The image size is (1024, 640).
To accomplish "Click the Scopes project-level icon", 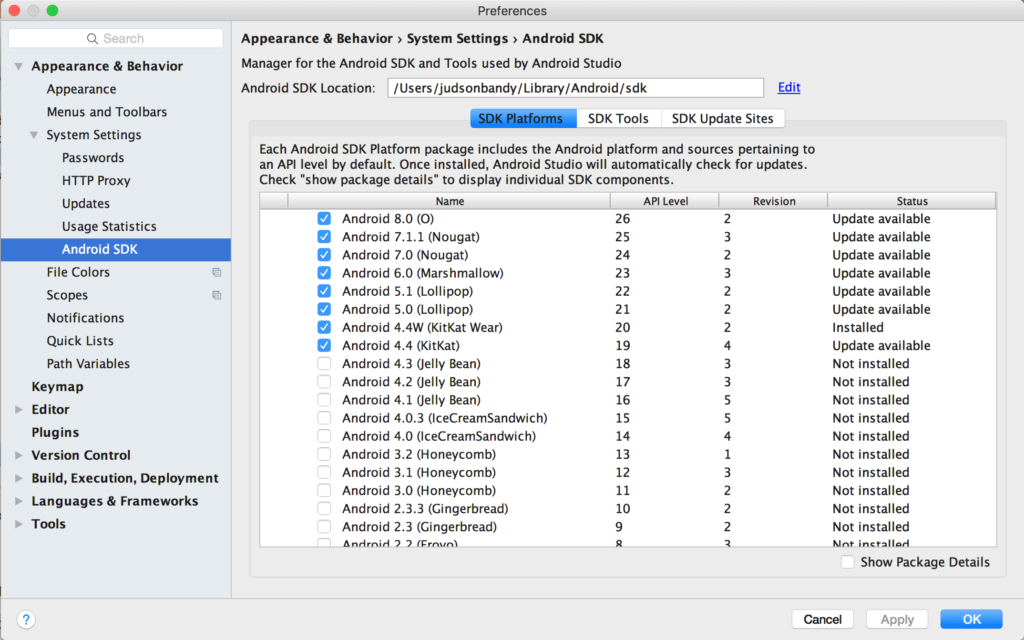I will coord(217,295).
